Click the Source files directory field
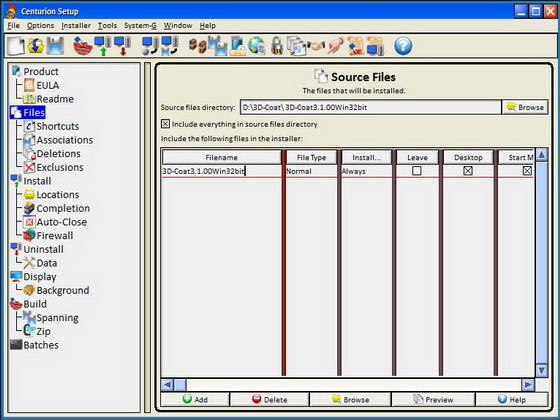The height and width of the screenshot is (420, 560). [x=370, y=107]
